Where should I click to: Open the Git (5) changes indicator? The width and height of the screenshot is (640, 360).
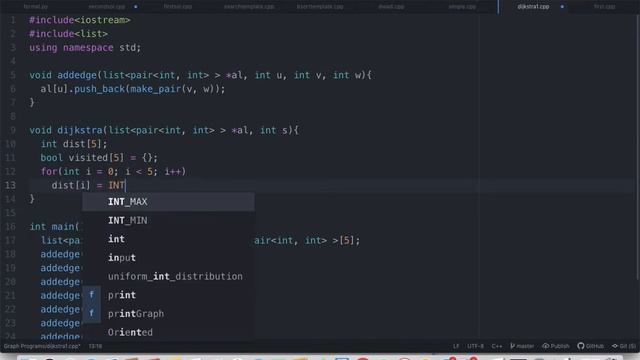tap(624, 346)
